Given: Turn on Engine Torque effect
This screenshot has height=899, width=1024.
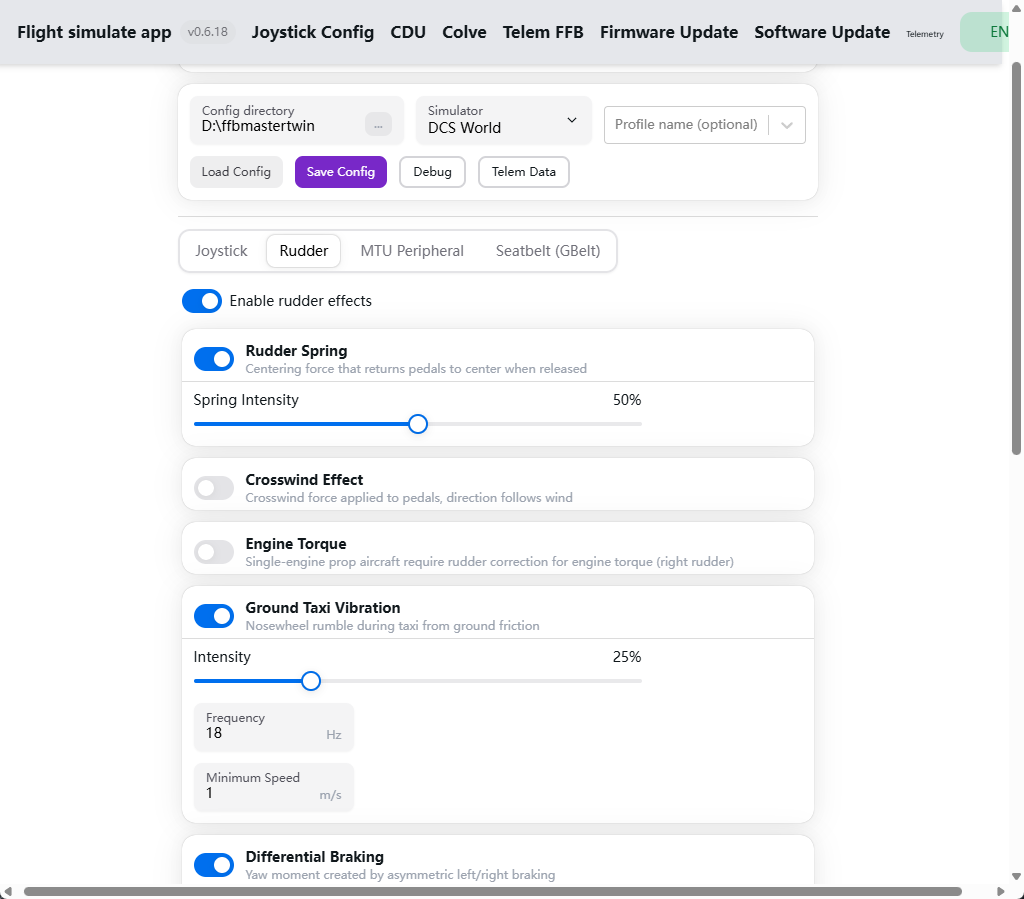Looking at the screenshot, I should point(214,552).
